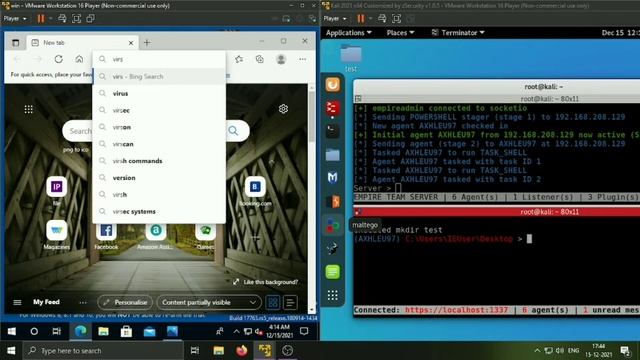Pause the Kali virtual machine
Viewport: 640px width, 360px height.
[361, 18]
